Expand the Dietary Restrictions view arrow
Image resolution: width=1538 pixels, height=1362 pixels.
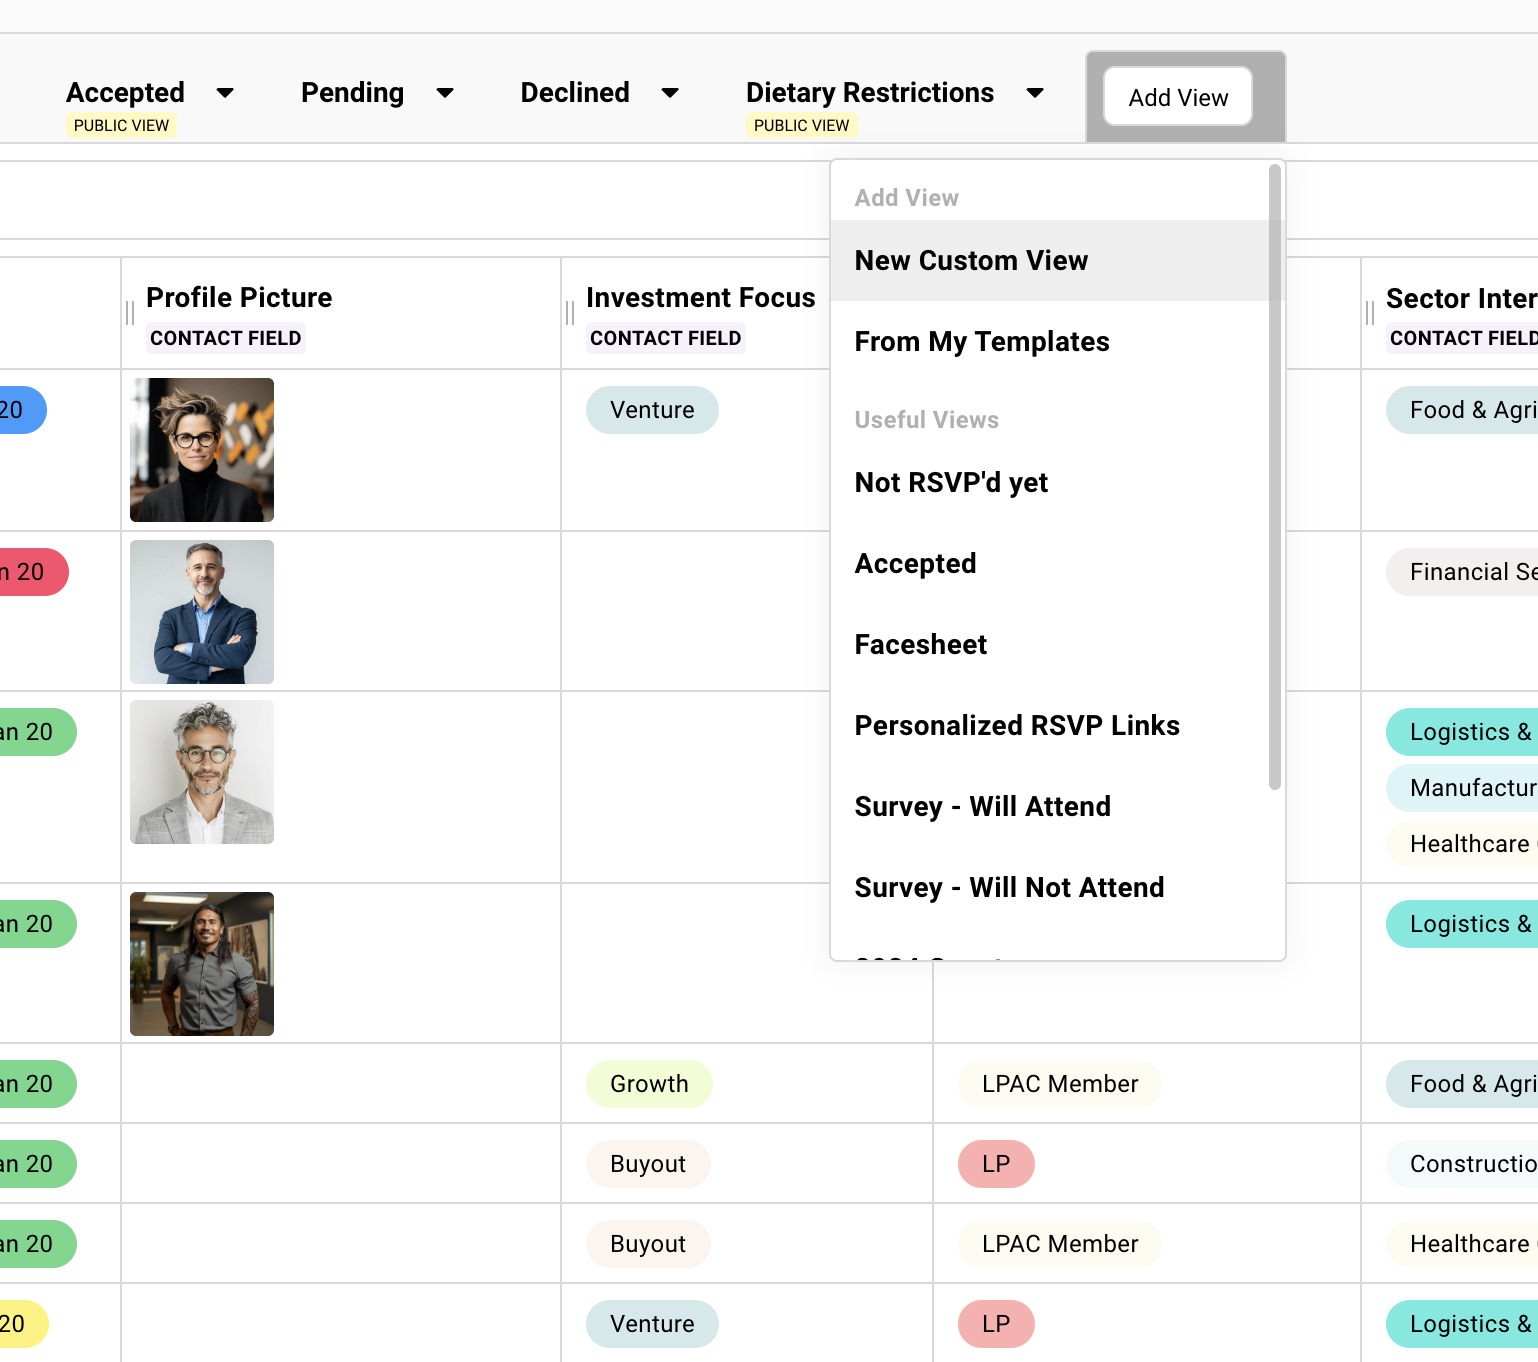point(1035,93)
